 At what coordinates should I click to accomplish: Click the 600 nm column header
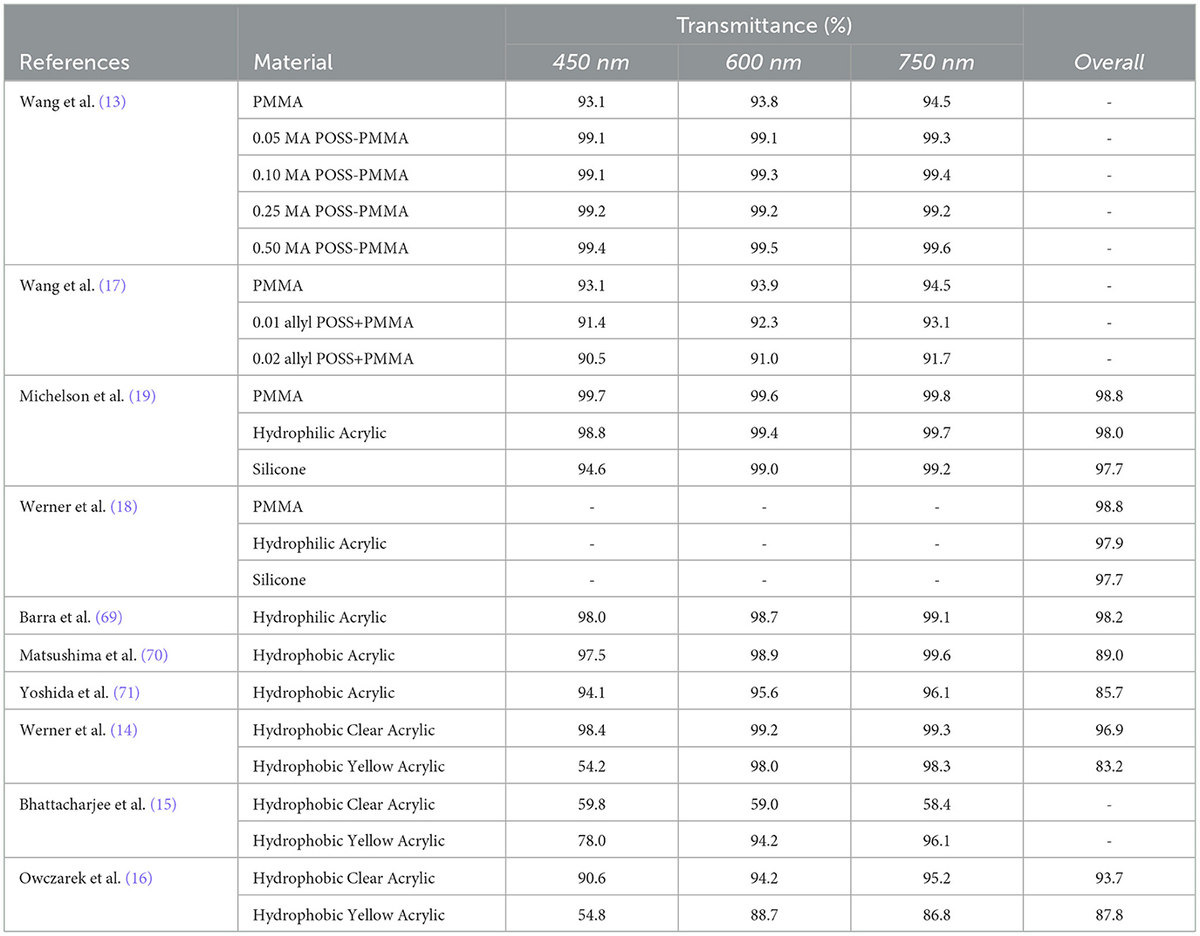[x=763, y=62]
